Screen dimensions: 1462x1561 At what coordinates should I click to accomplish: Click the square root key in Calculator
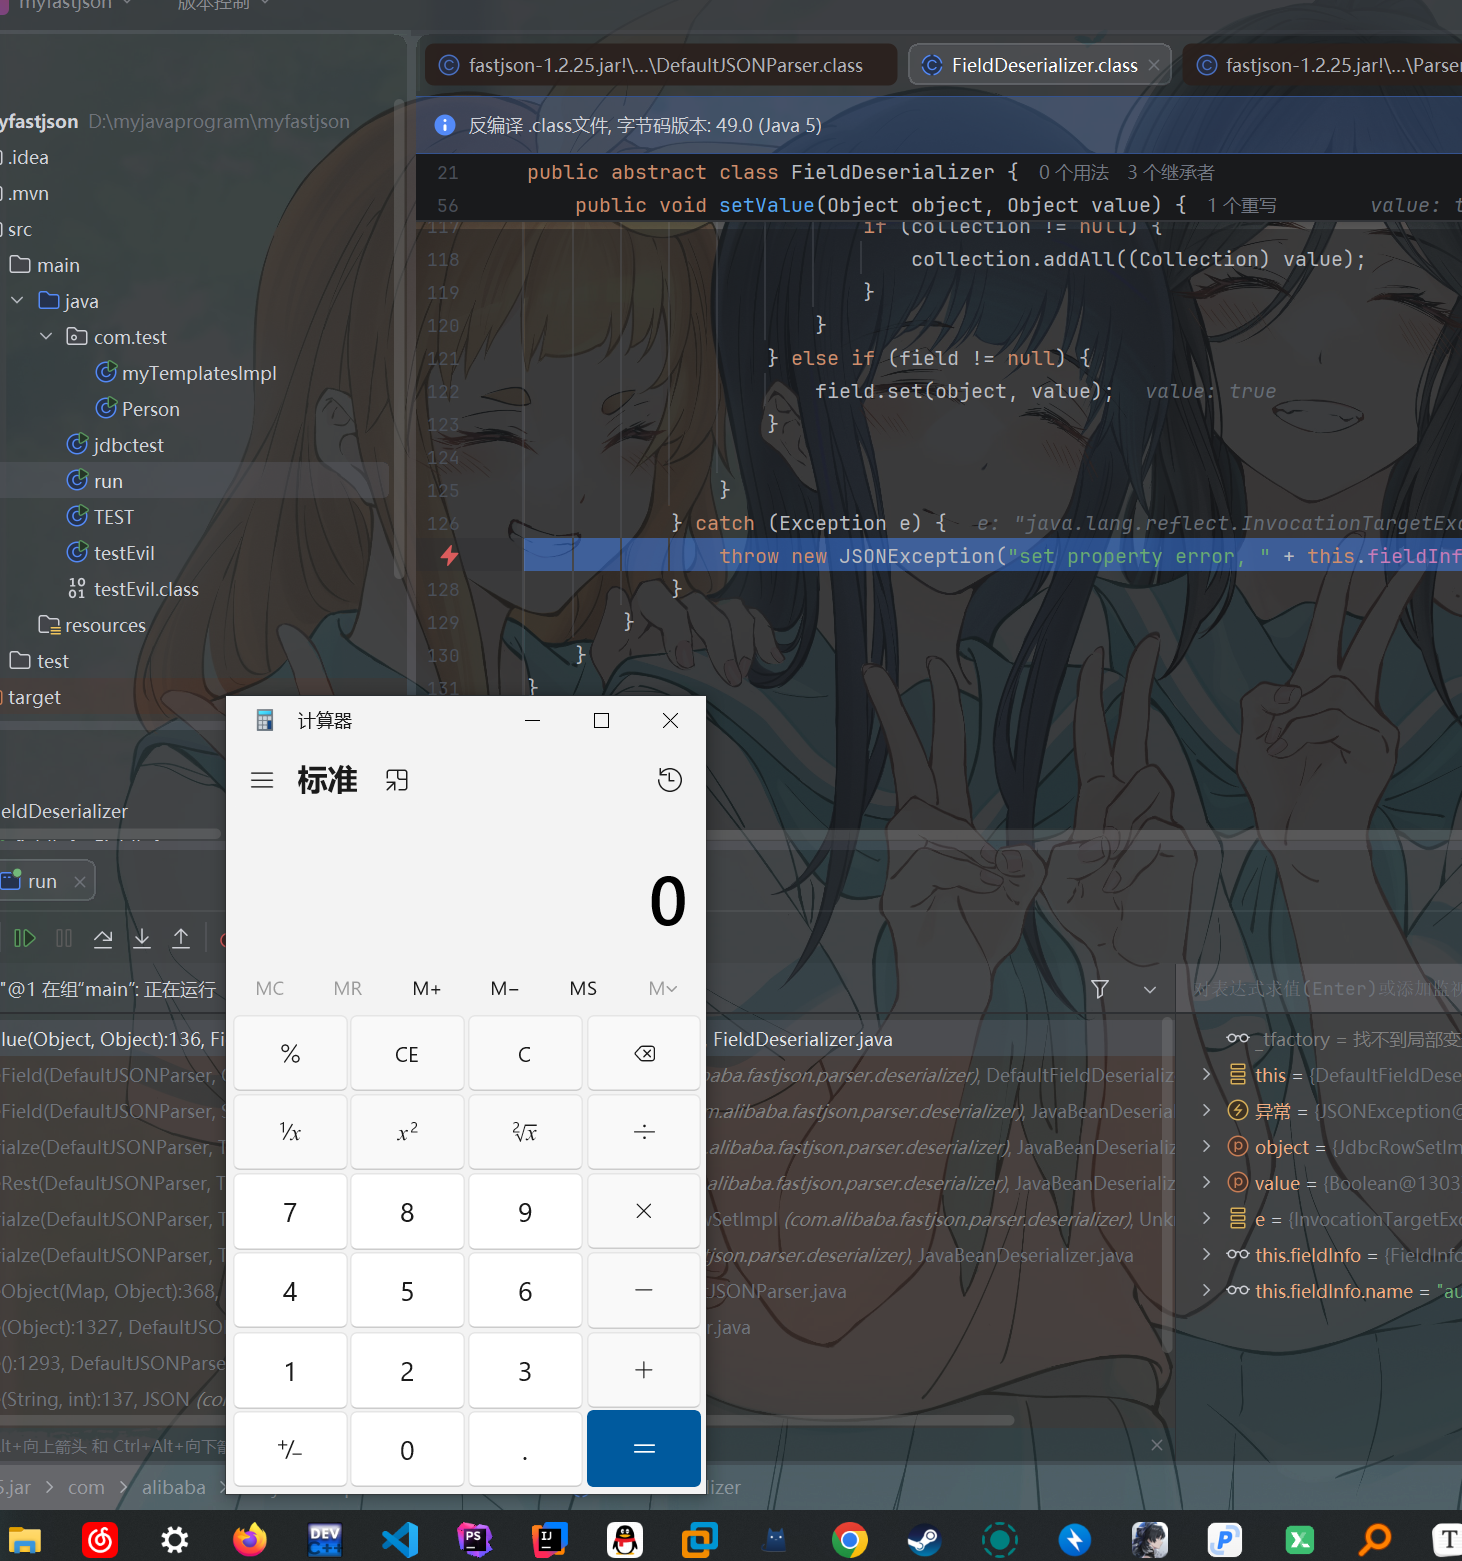525,1133
